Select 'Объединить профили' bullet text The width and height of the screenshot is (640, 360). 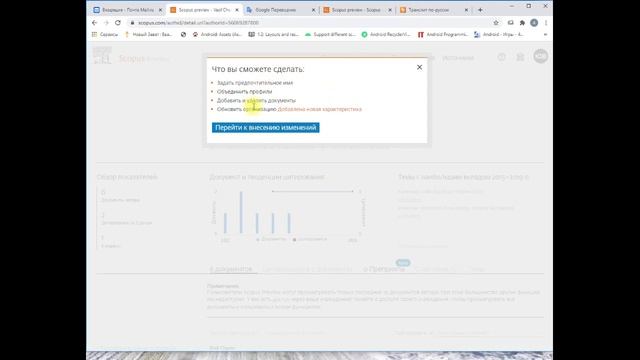click(244, 92)
